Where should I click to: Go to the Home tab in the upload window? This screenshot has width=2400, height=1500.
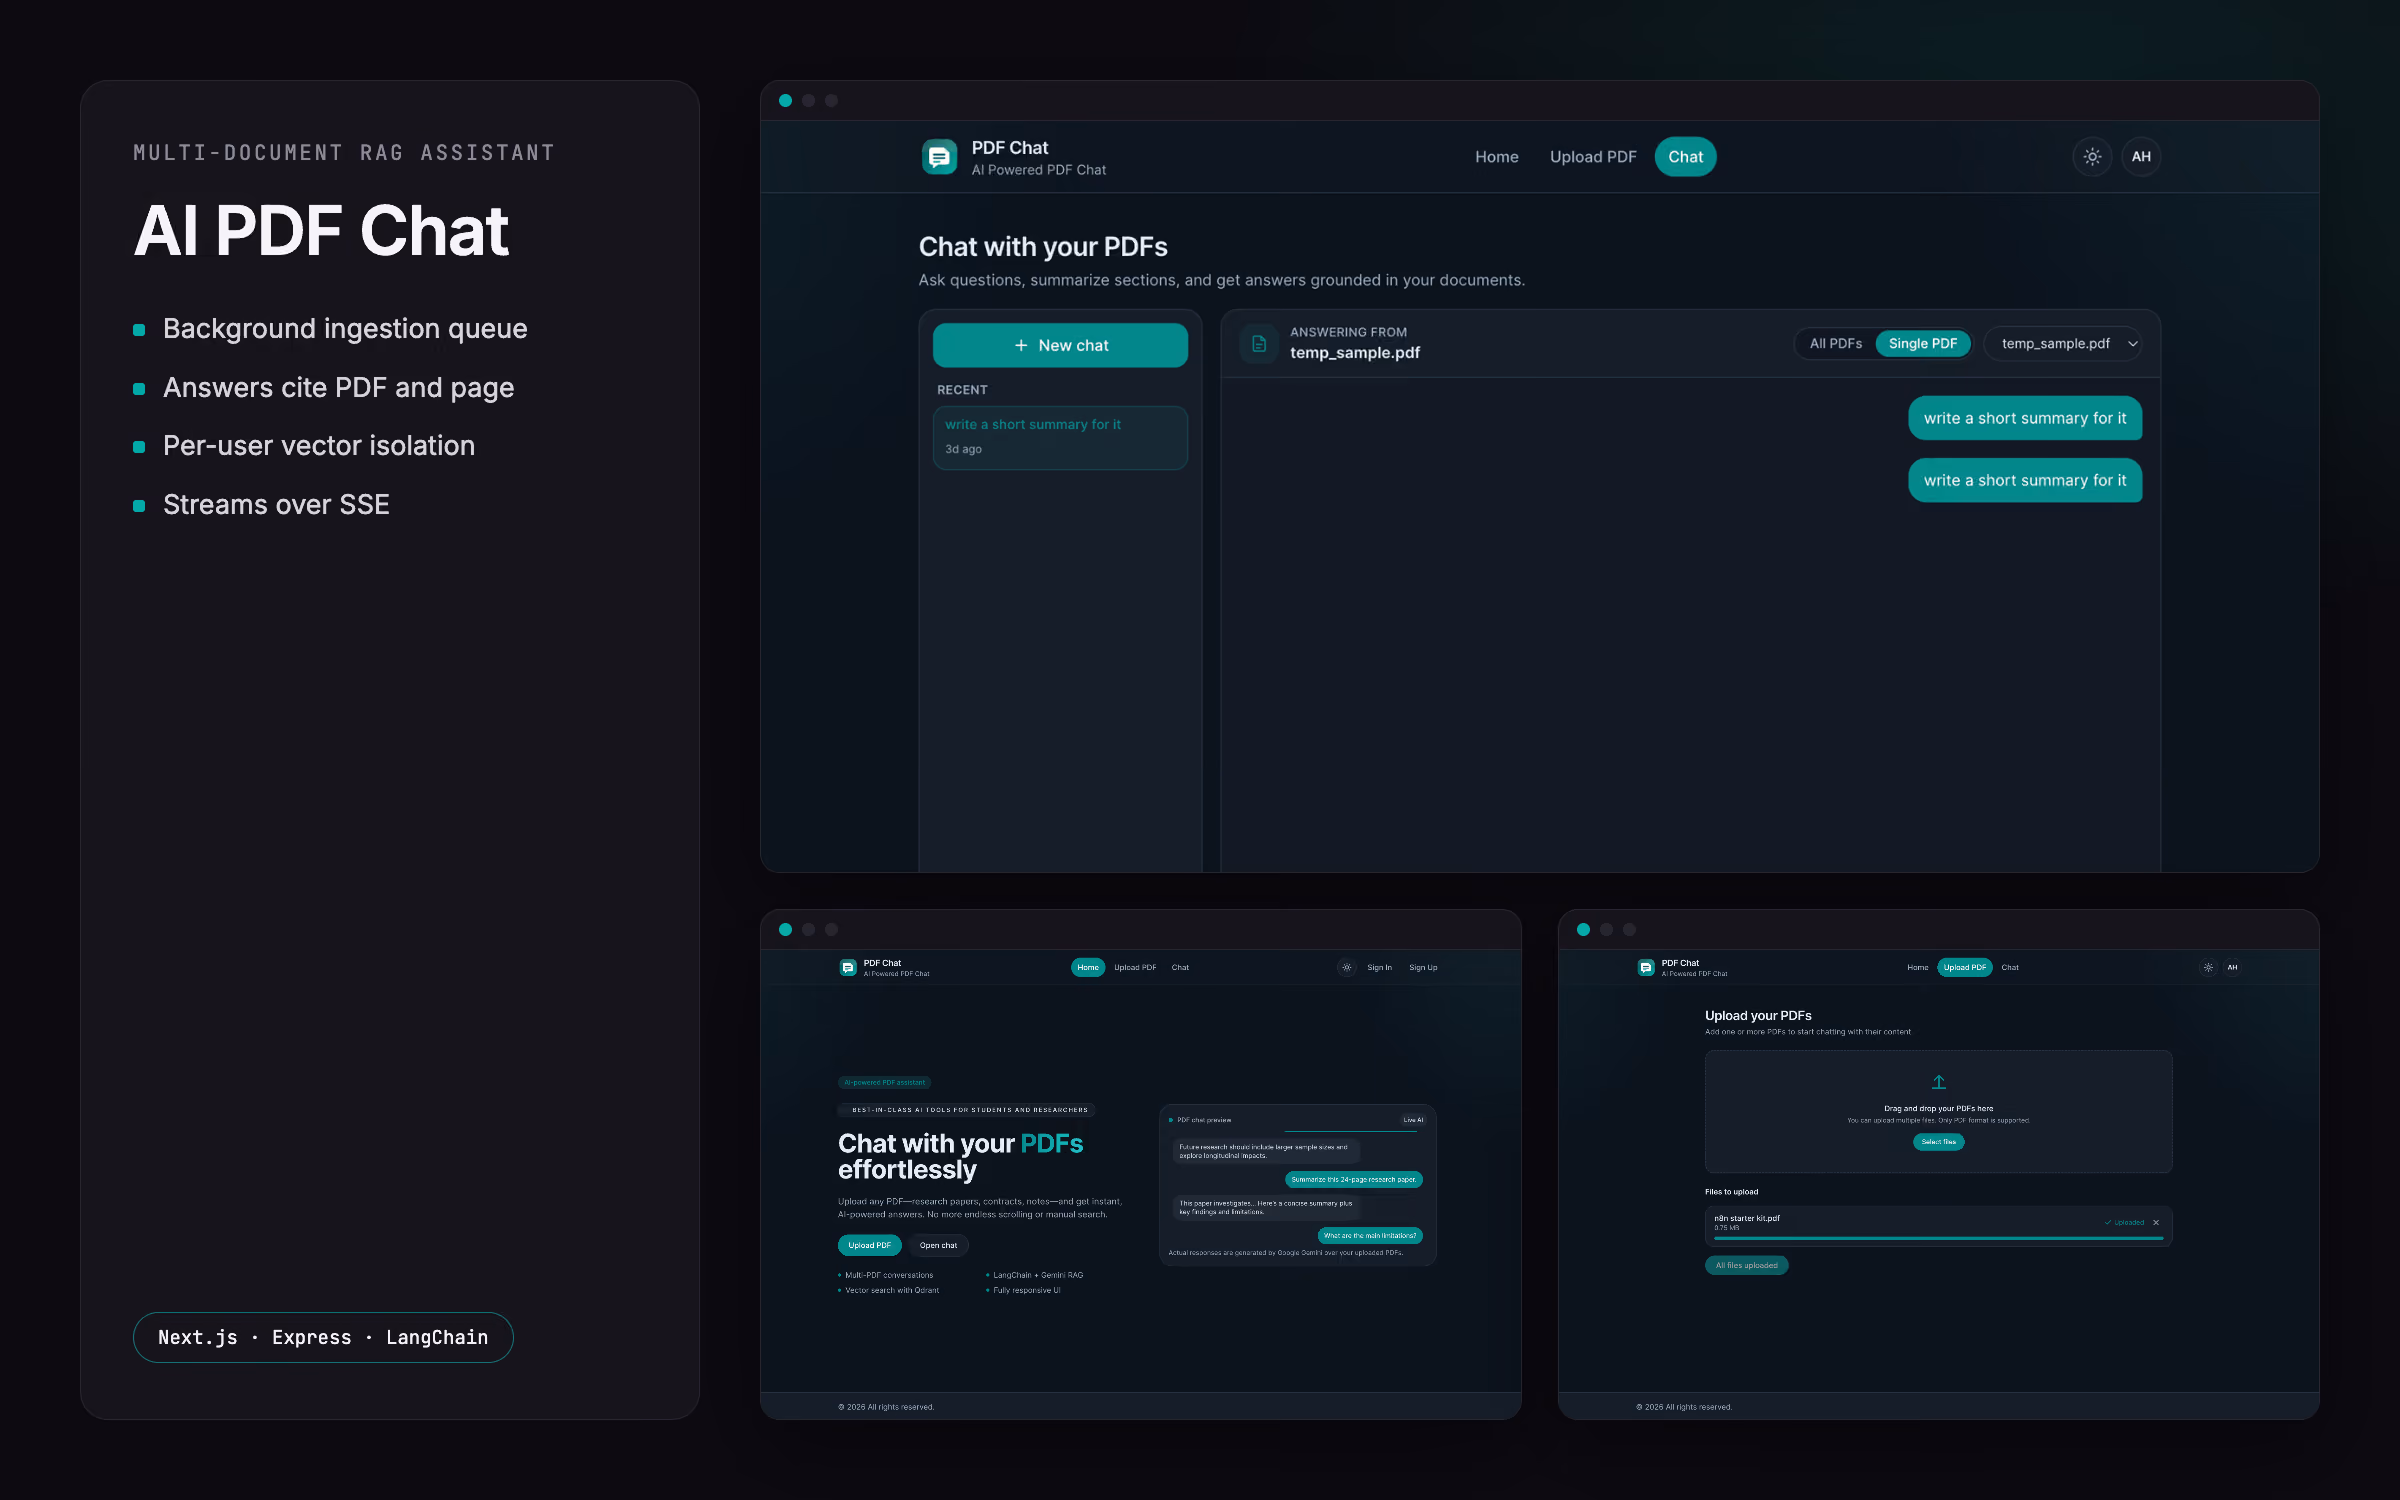point(1917,967)
